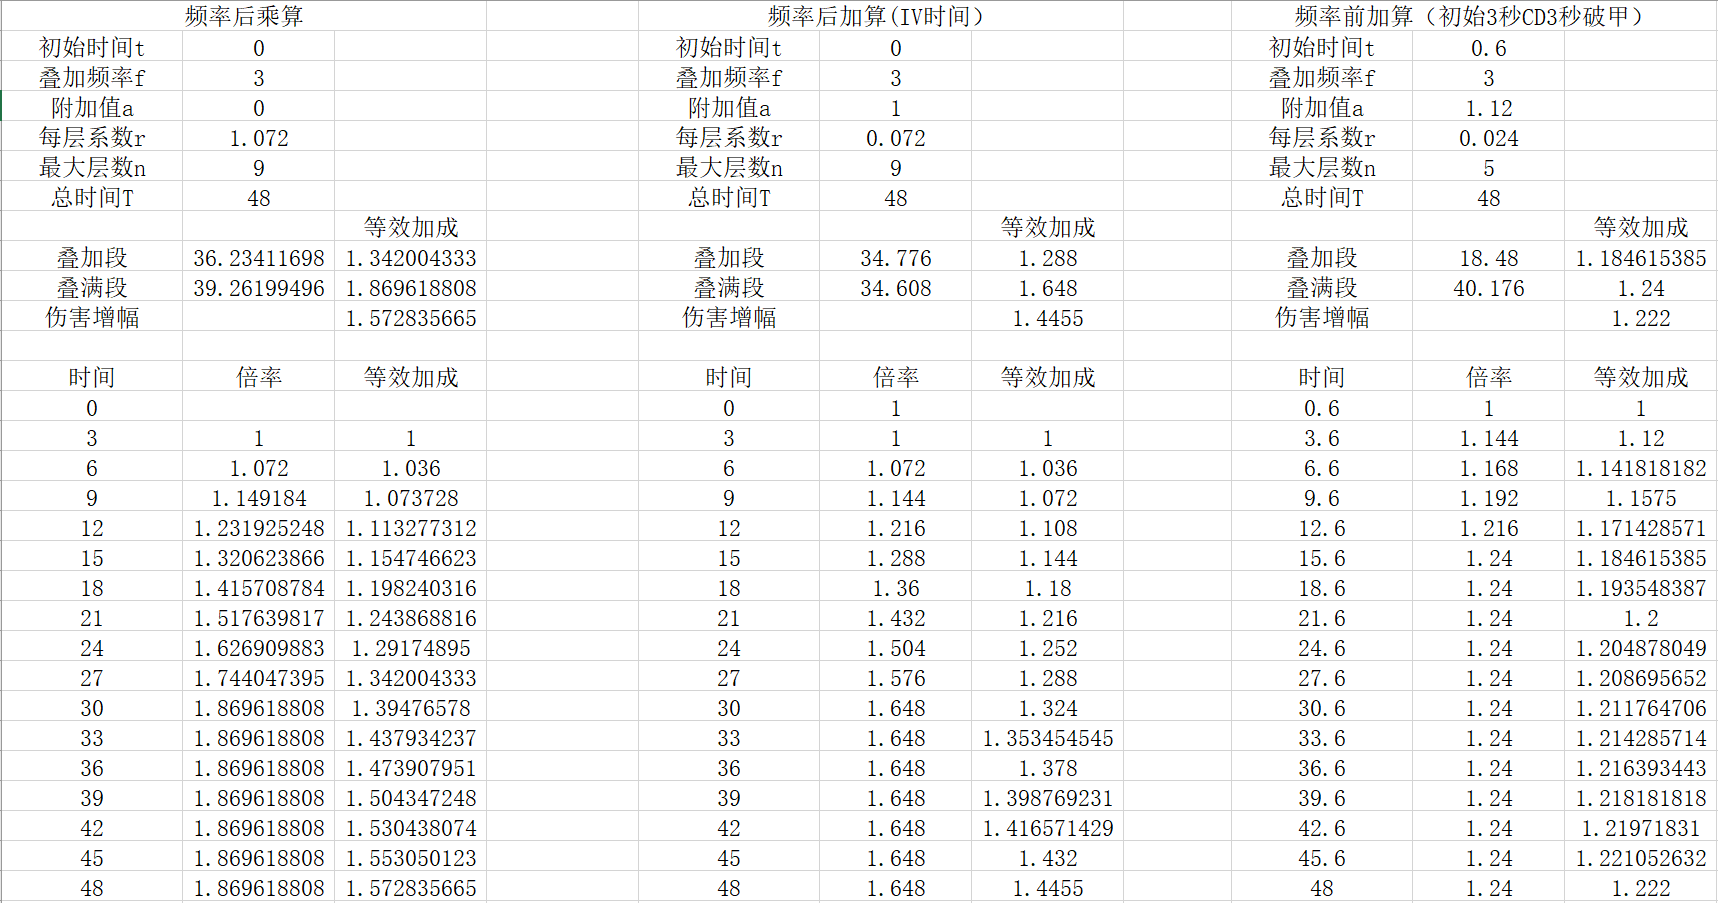Click the cell 1.198240316
The image size is (1718, 903).
[411, 588]
